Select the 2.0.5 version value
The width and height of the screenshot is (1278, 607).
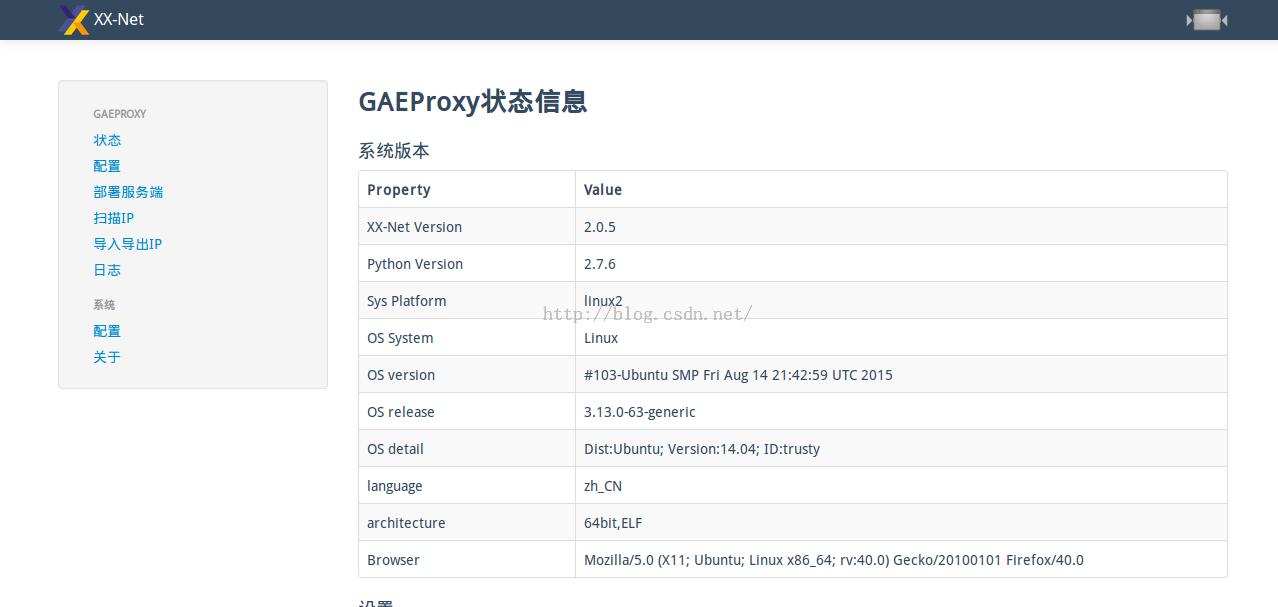point(901,227)
